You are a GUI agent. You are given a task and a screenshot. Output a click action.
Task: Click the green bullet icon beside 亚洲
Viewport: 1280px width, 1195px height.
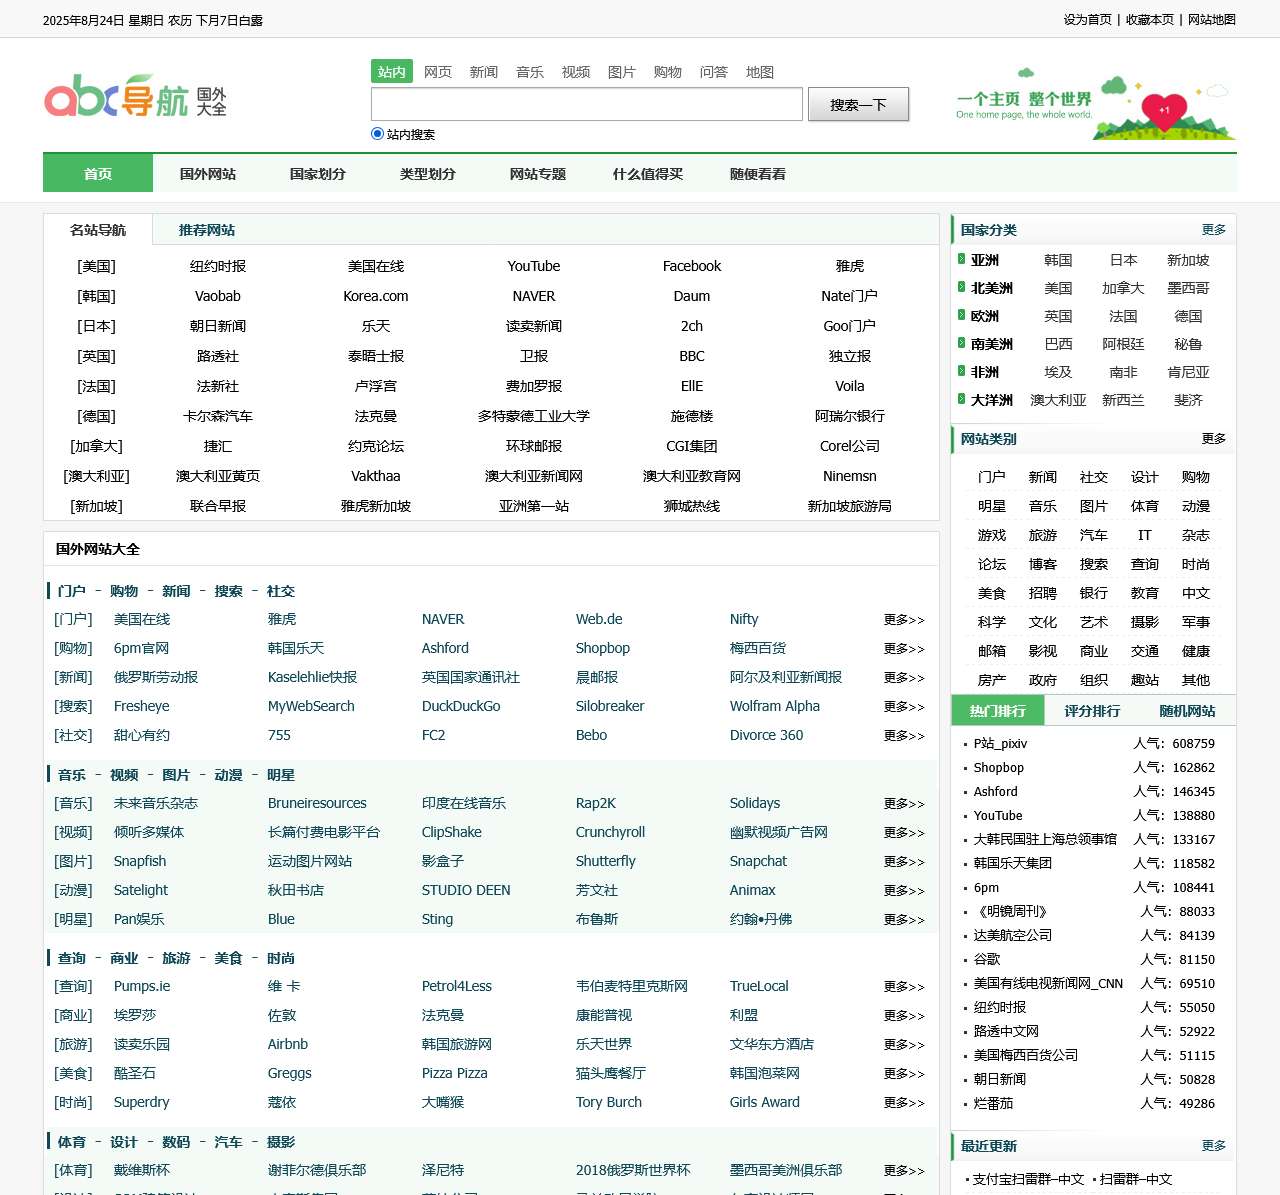962,259
